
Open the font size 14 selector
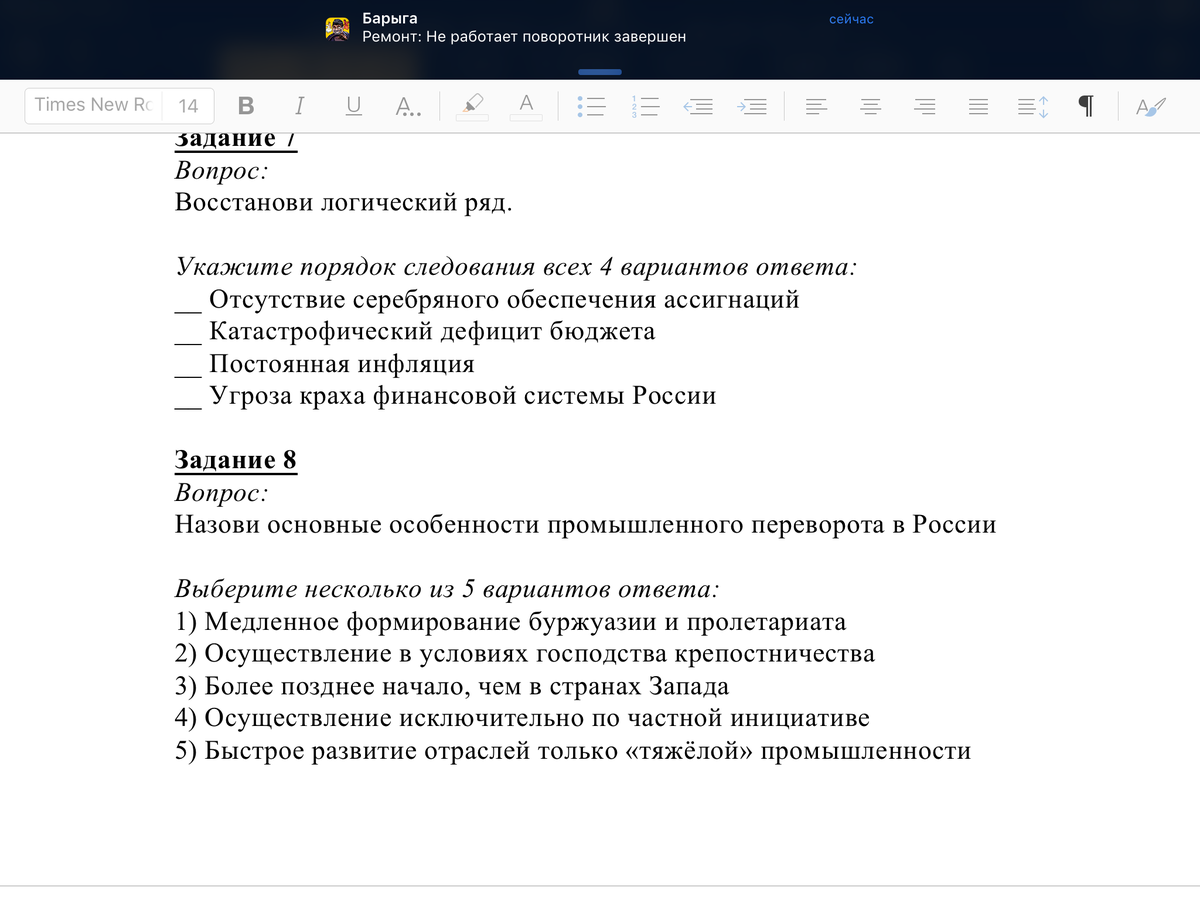(x=188, y=105)
